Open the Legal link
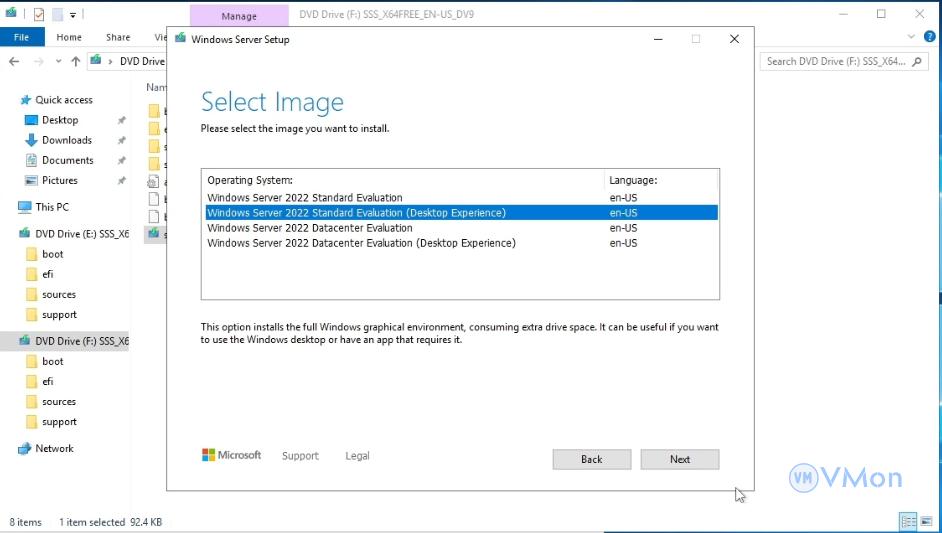Image resolution: width=942 pixels, height=533 pixels. coord(357,456)
